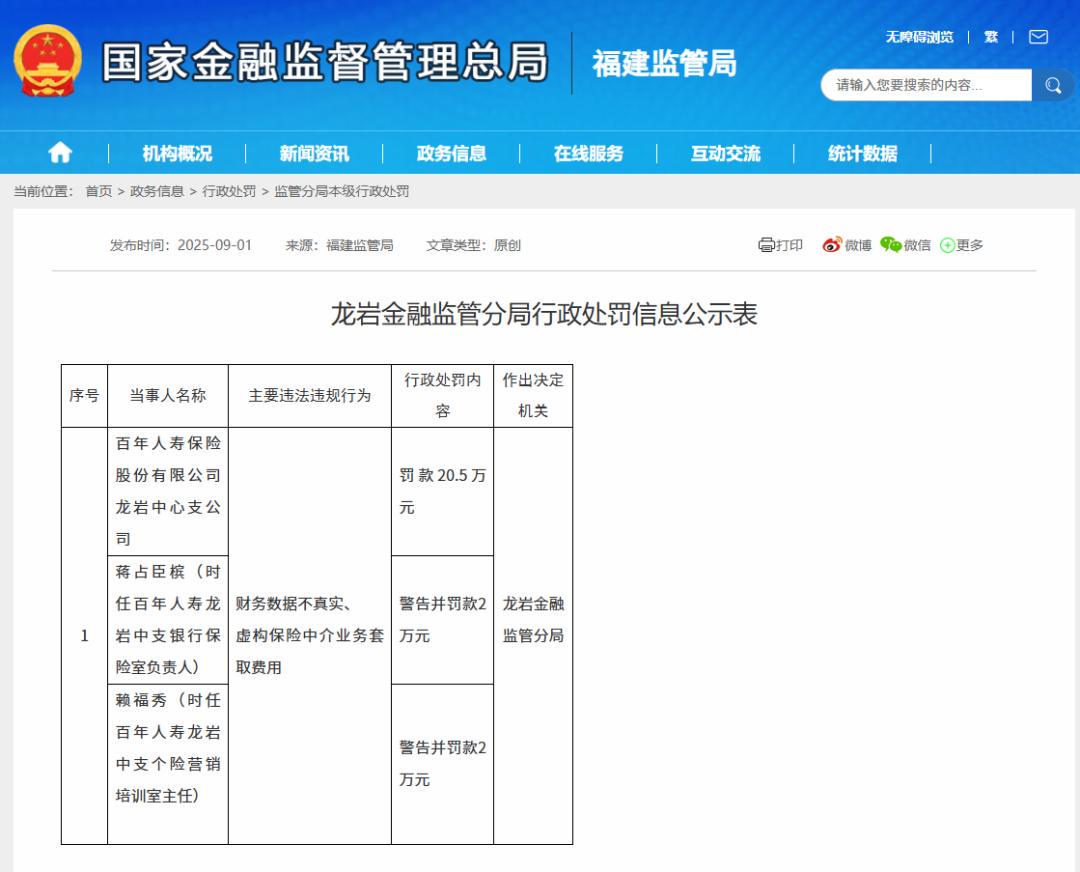Screen dimensions: 1080x872
Task: Open the mail envelope icon
Action: click(1038, 37)
